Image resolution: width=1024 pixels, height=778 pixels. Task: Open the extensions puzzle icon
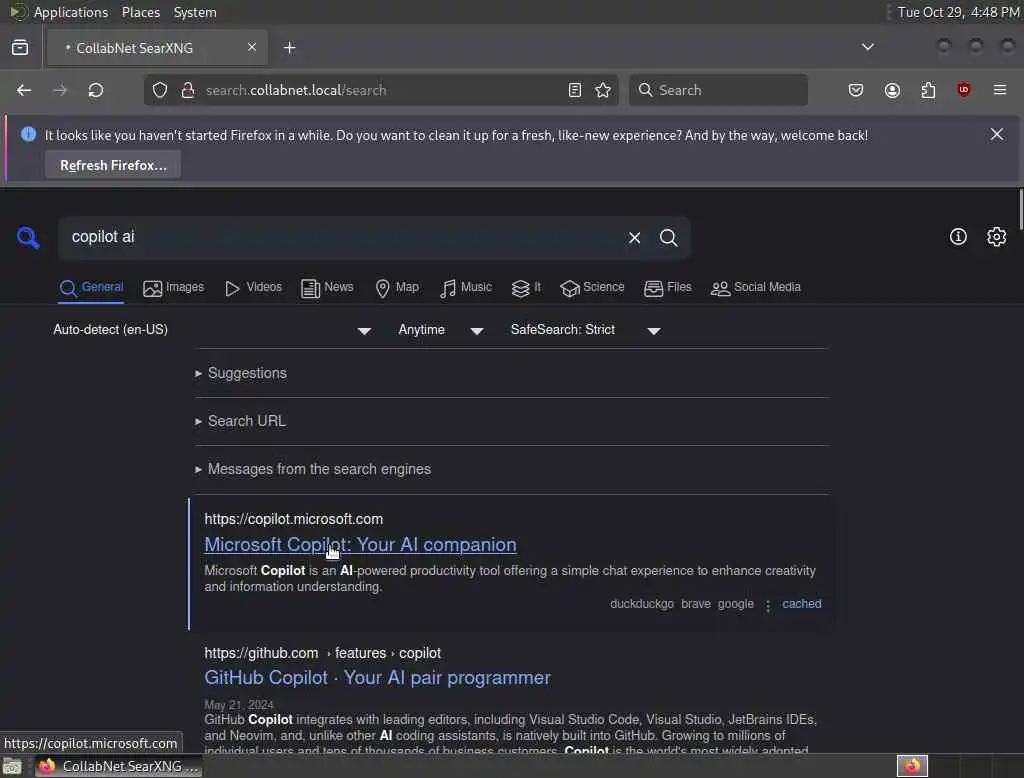(x=928, y=90)
